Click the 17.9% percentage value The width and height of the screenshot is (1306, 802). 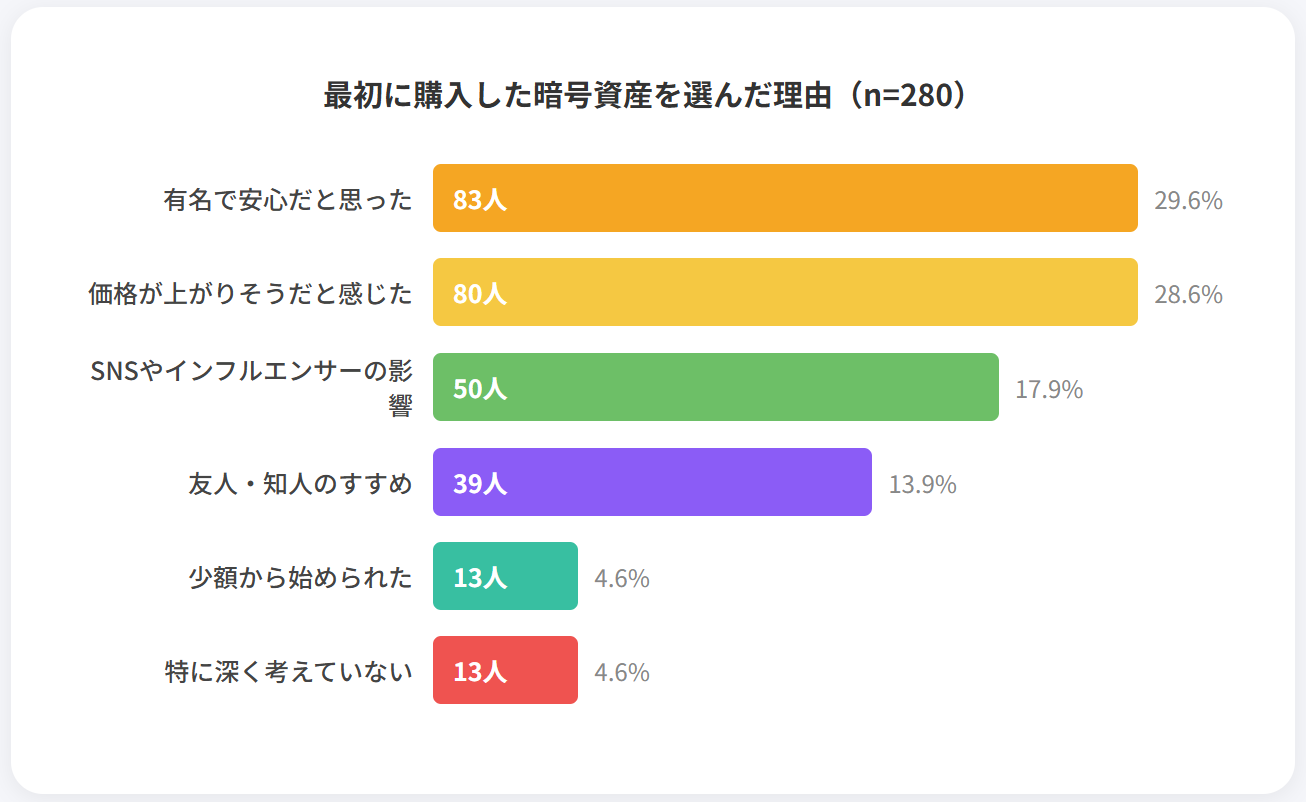pyautogui.click(x=1049, y=389)
